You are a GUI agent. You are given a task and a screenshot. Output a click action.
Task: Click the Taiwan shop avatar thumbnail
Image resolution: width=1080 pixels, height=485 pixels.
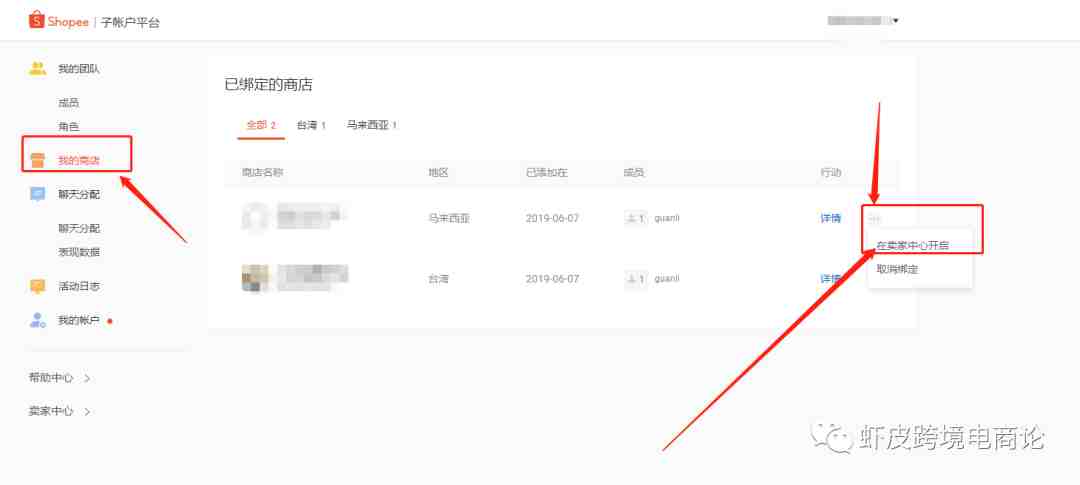[x=254, y=278]
